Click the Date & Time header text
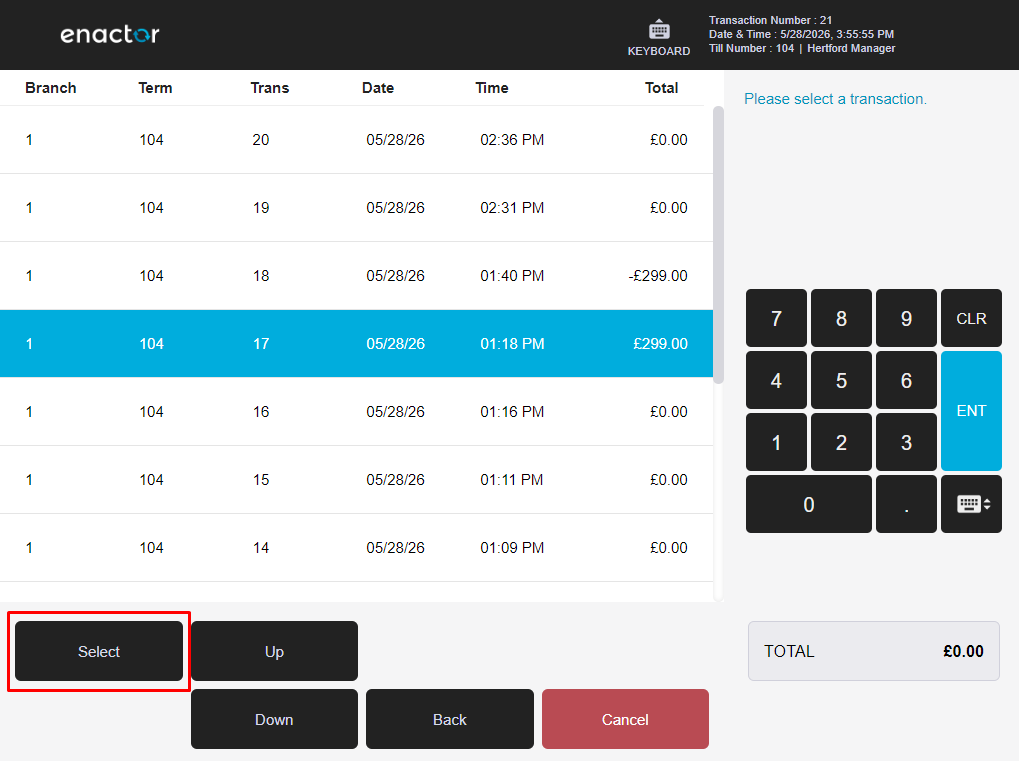This screenshot has width=1019, height=761. click(x=801, y=34)
